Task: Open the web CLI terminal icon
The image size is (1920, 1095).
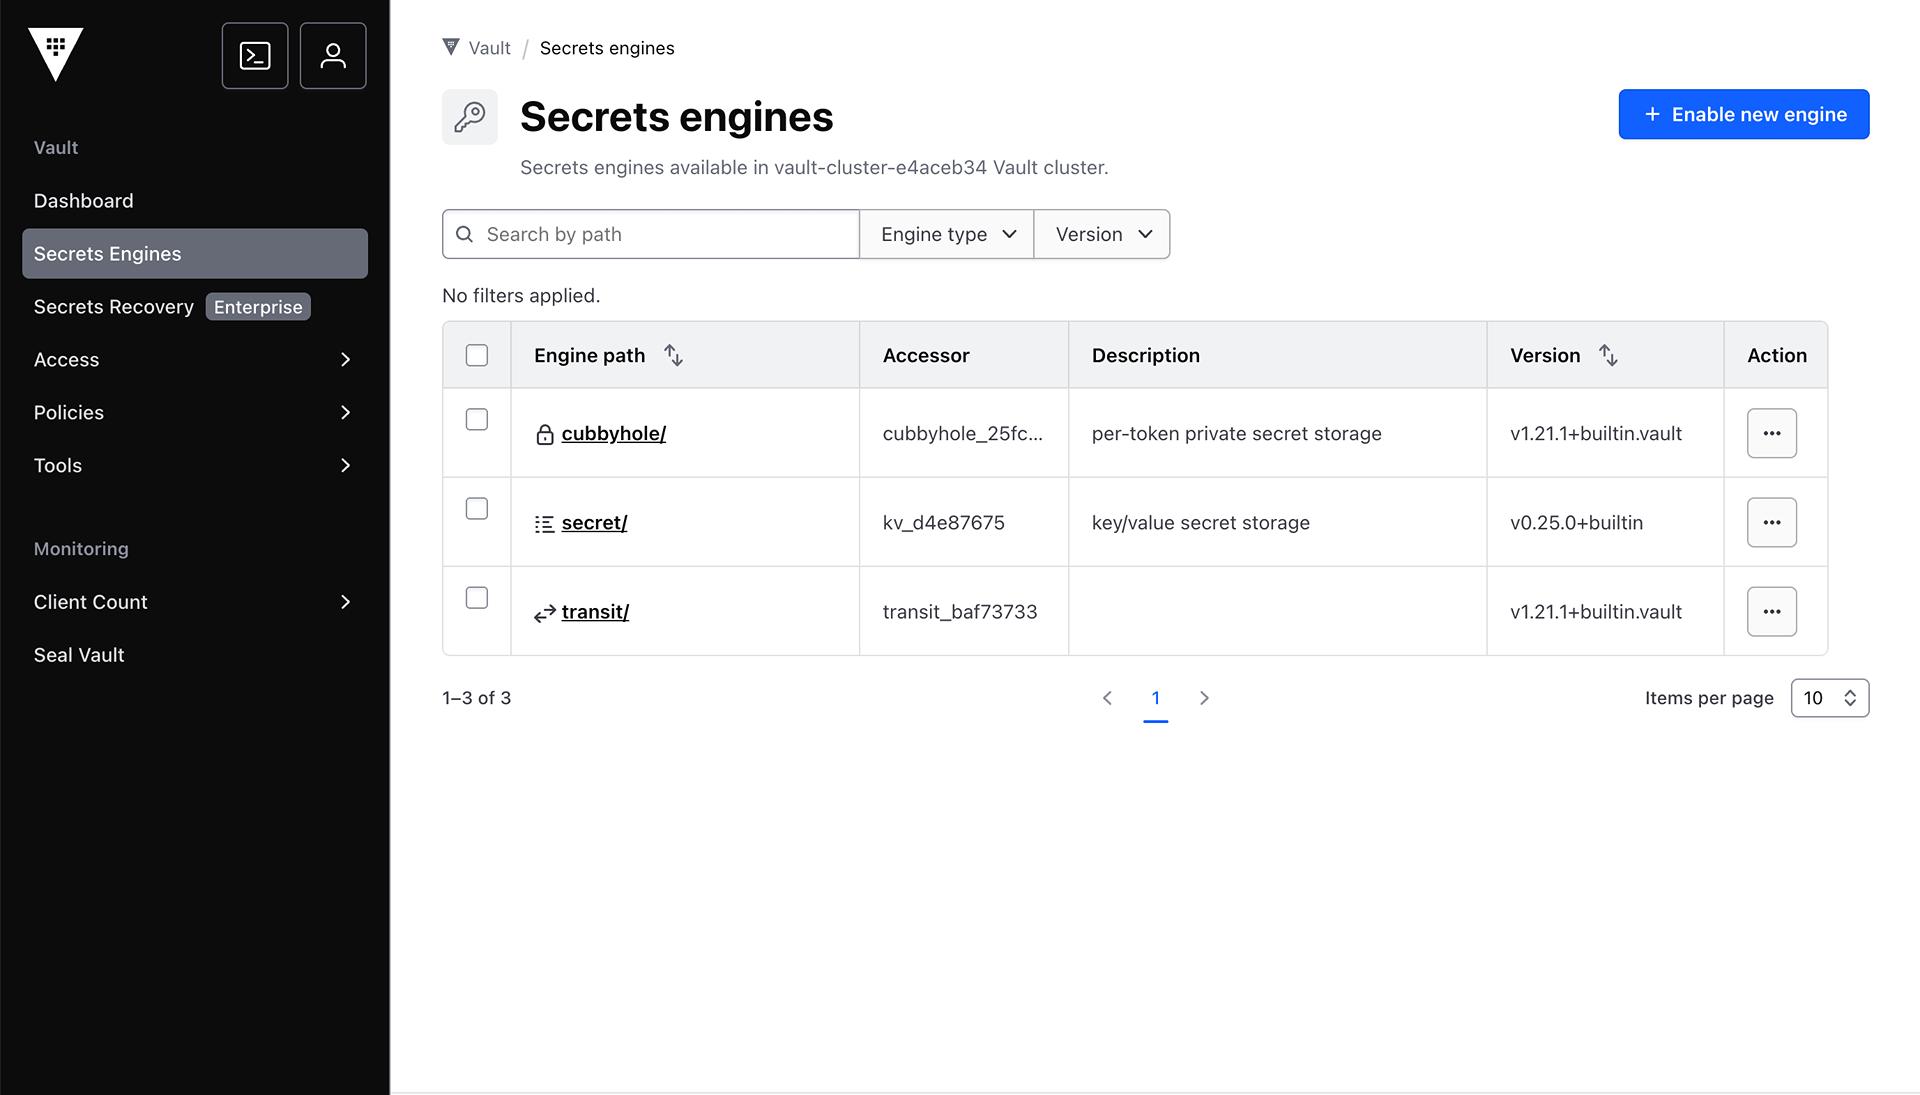Action: [254, 55]
